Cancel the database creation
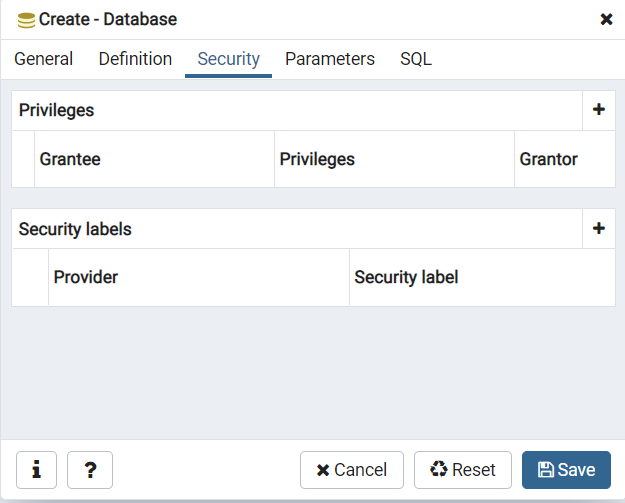 [x=352, y=470]
